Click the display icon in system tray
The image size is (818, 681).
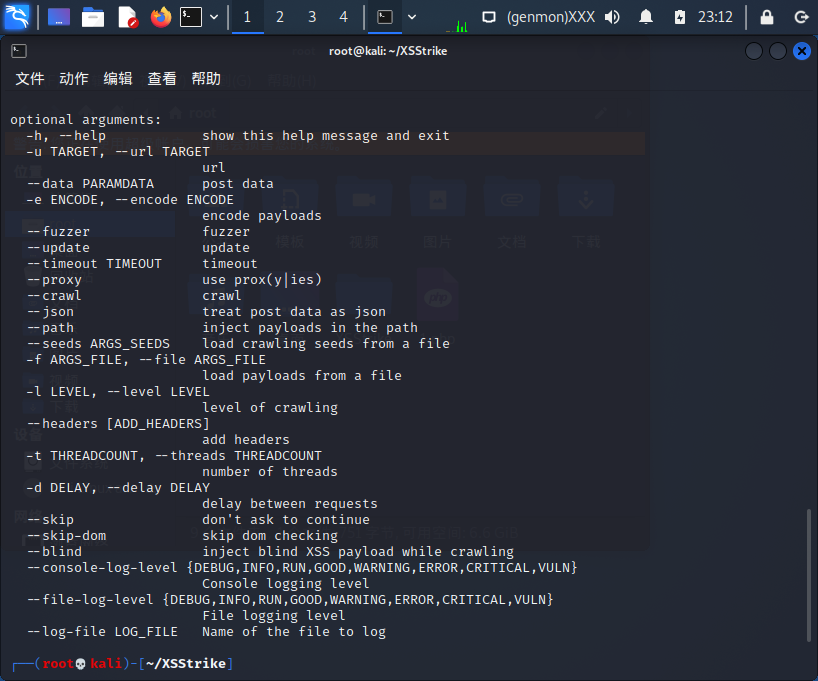coord(489,17)
